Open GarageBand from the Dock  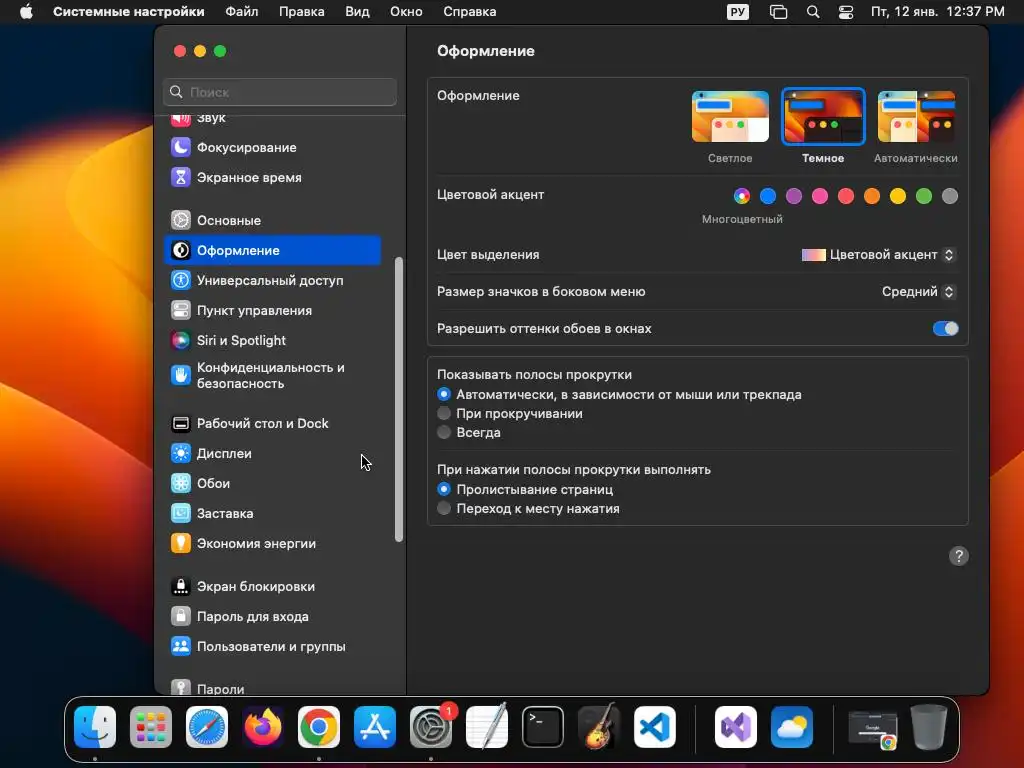point(599,726)
